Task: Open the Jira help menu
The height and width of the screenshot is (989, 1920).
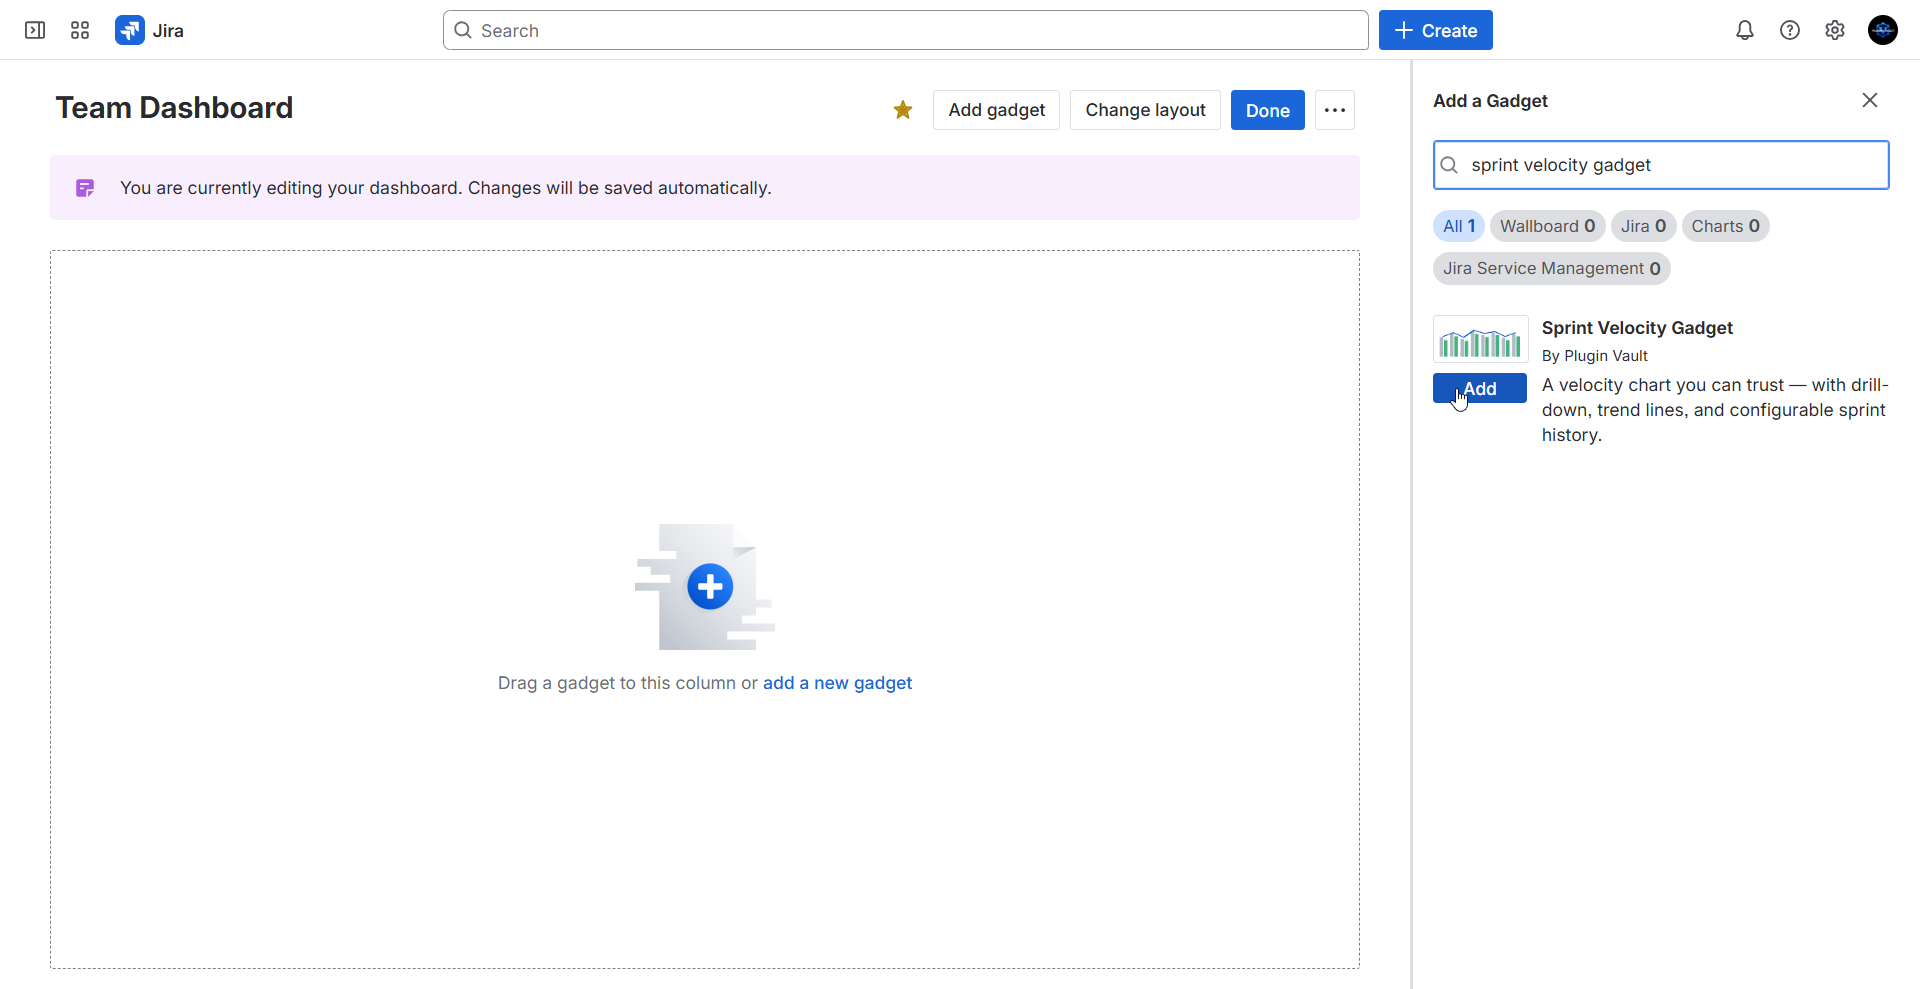Action: click(1790, 30)
